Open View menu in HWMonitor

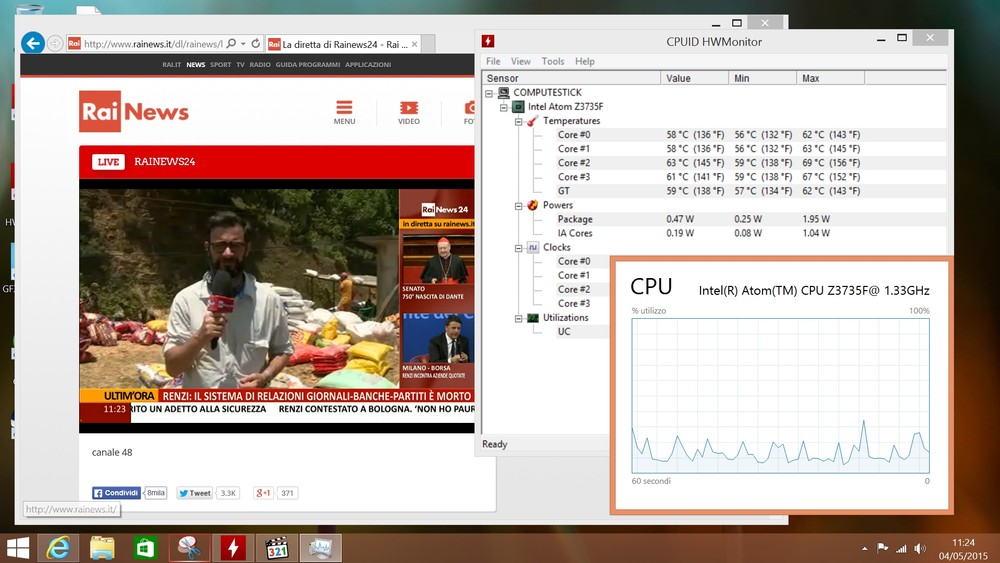520,61
